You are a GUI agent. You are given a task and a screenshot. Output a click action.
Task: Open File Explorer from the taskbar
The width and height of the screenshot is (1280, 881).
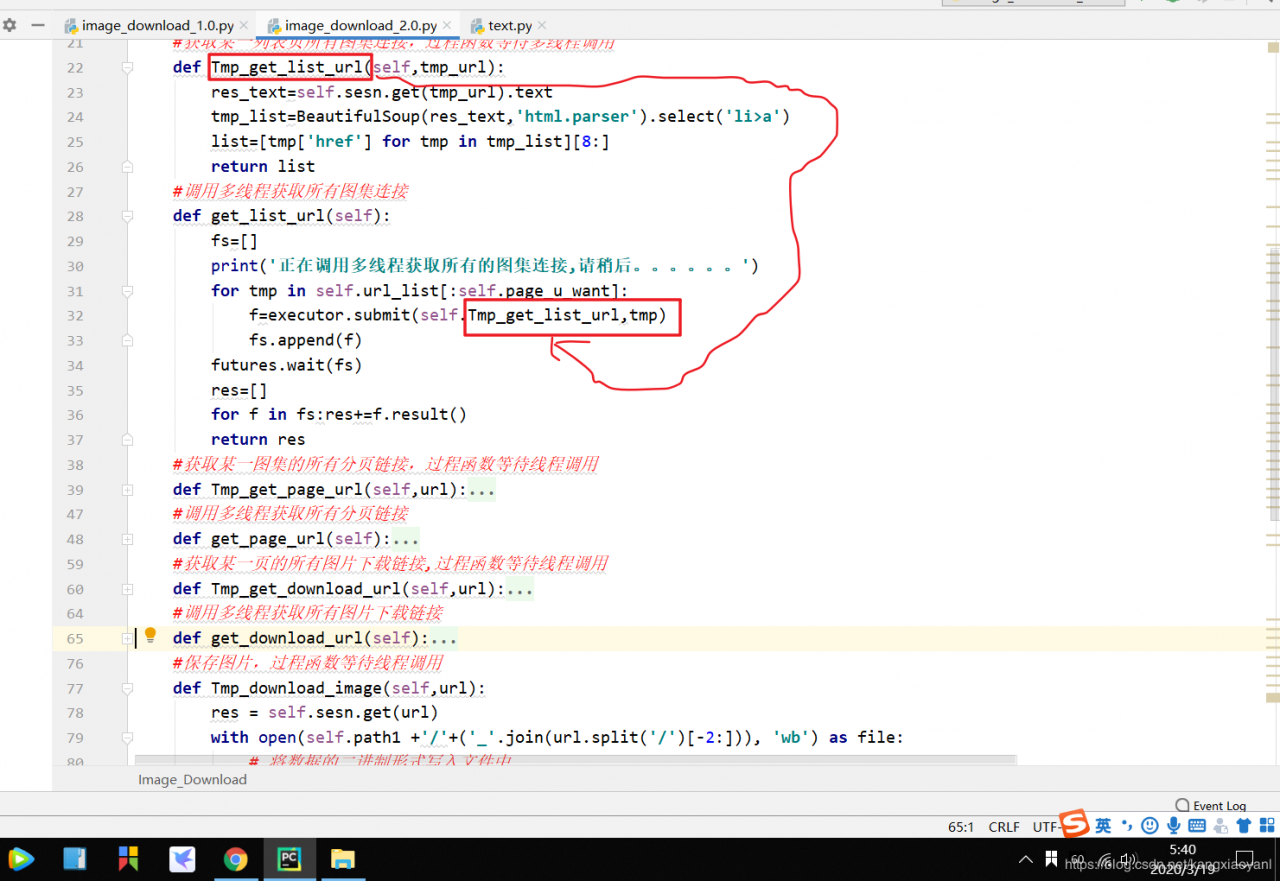(343, 859)
